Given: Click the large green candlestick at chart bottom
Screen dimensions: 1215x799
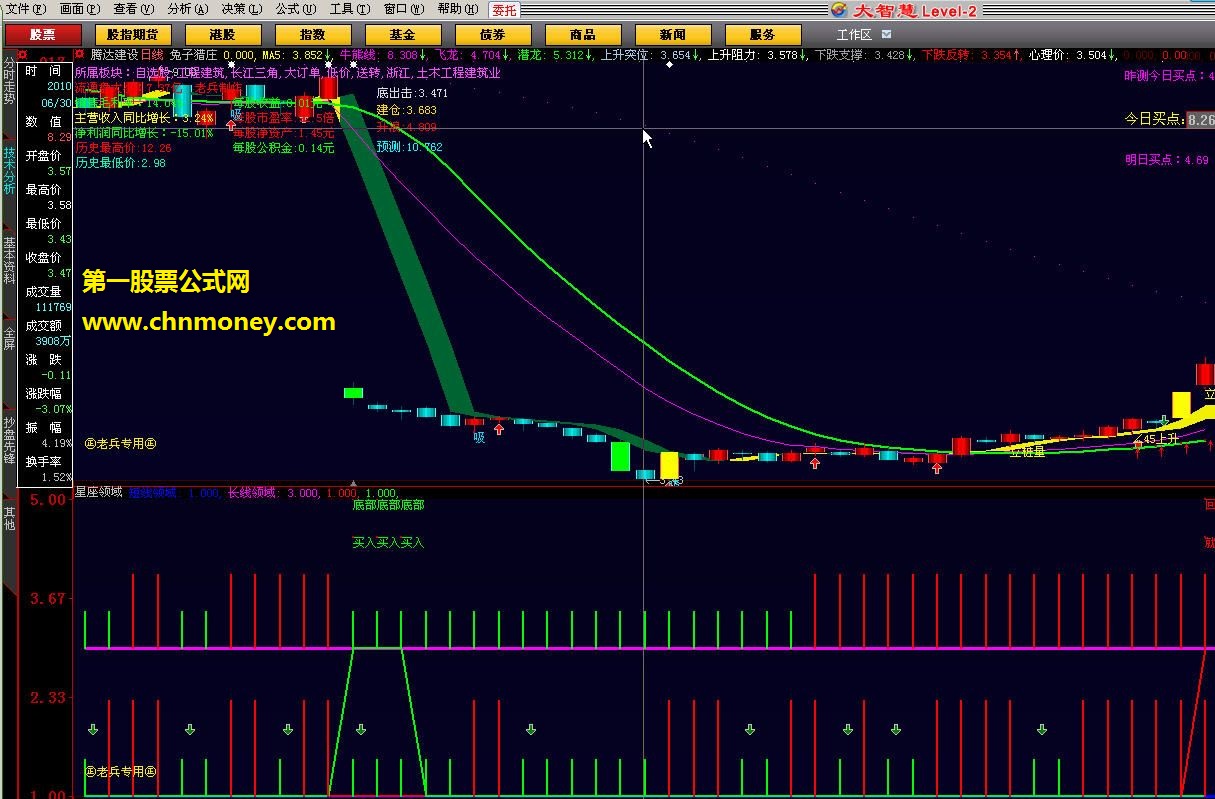Looking at the screenshot, I should pyautogui.click(x=620, y=456).
